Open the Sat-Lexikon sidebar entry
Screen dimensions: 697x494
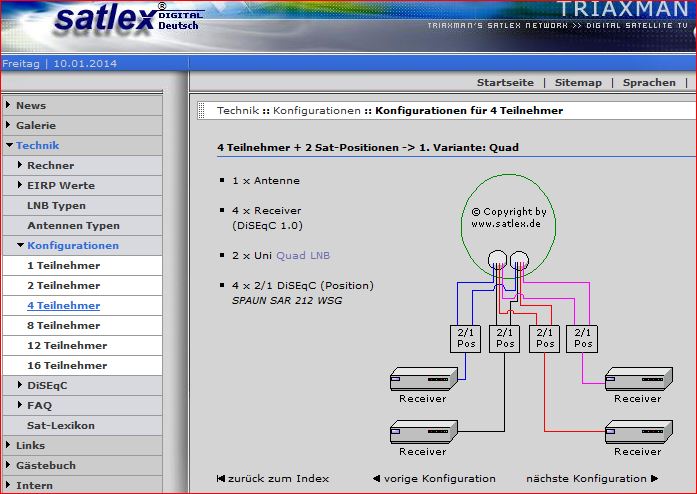(61, 425)
